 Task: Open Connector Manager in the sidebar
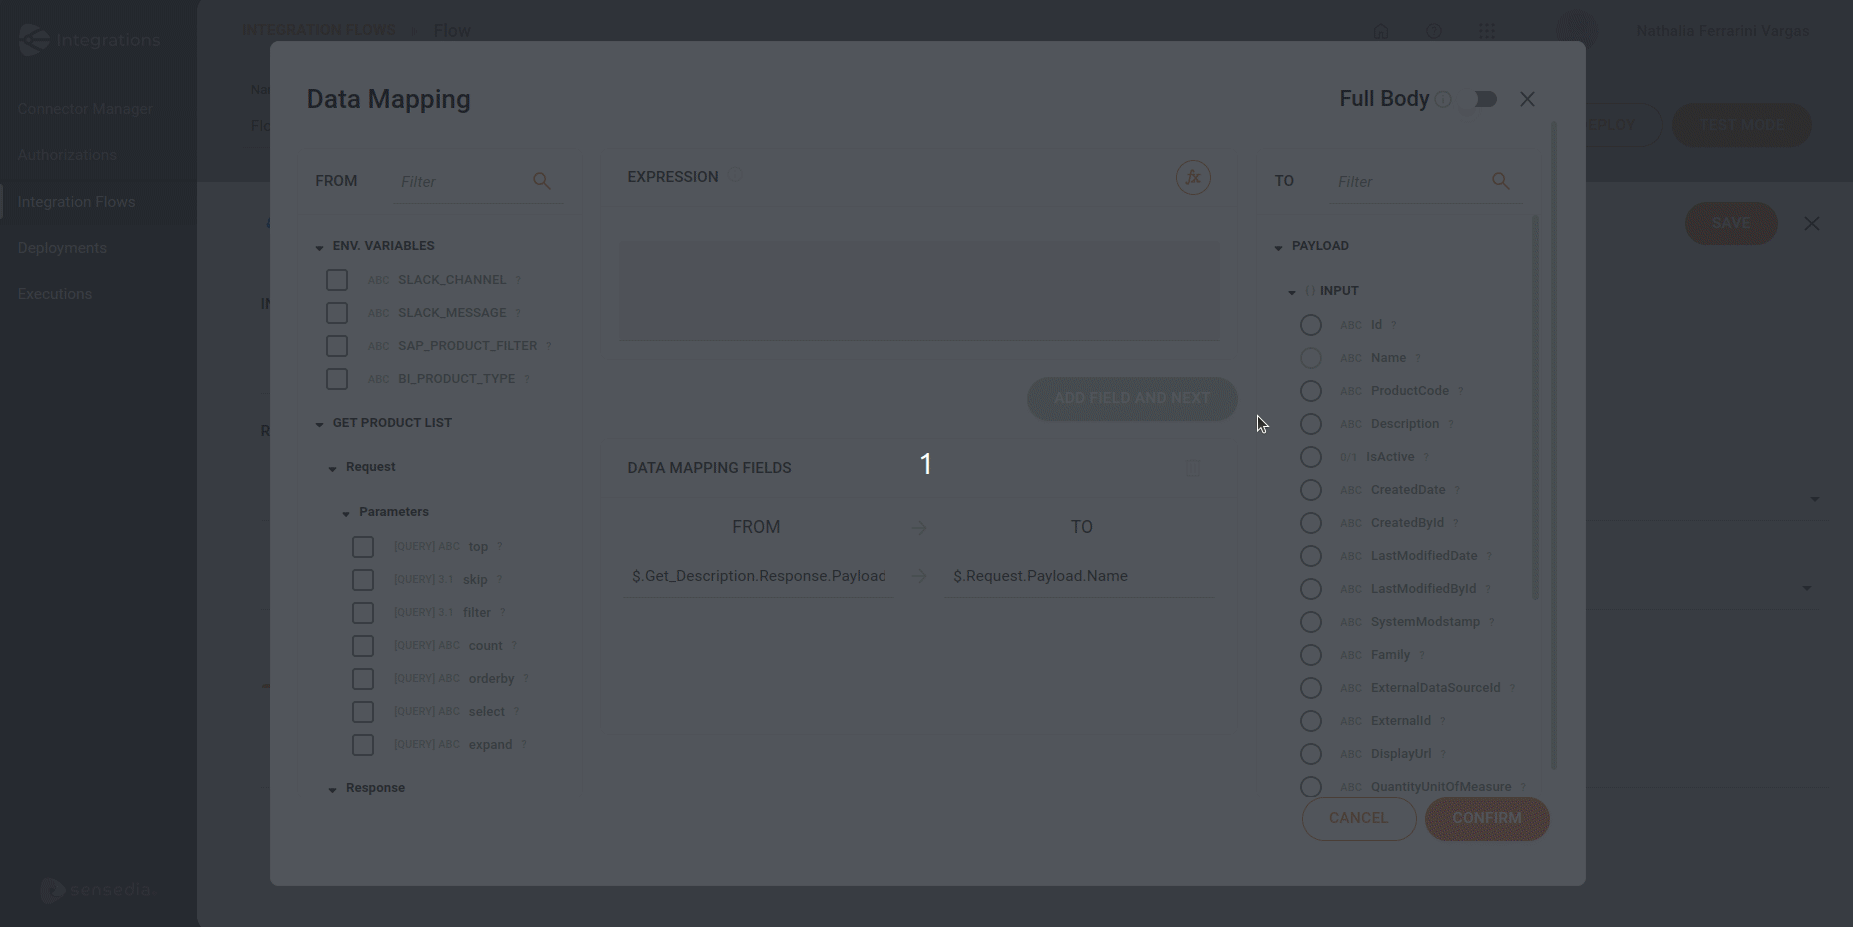(85, 109)
